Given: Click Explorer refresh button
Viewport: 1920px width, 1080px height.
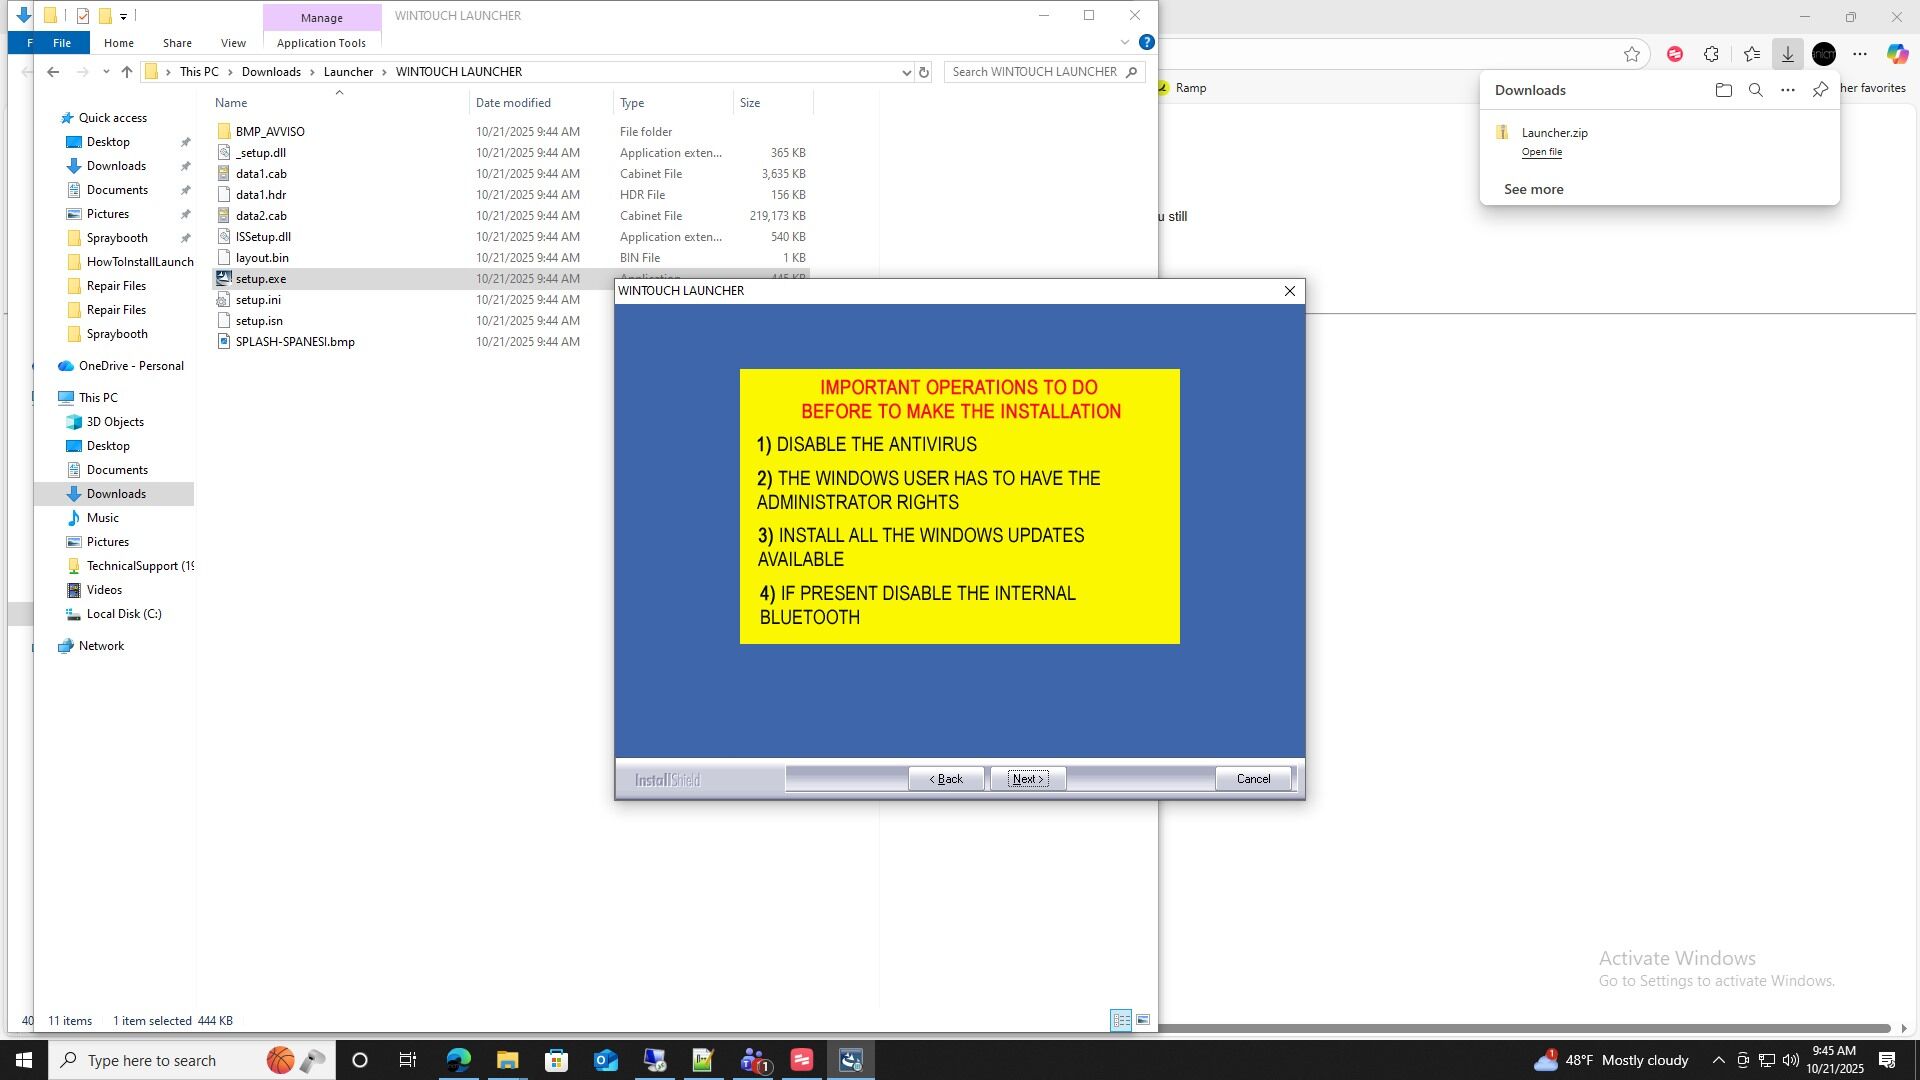Looking at the screenshot, I should pyautogui.click(x=924, y=72).
